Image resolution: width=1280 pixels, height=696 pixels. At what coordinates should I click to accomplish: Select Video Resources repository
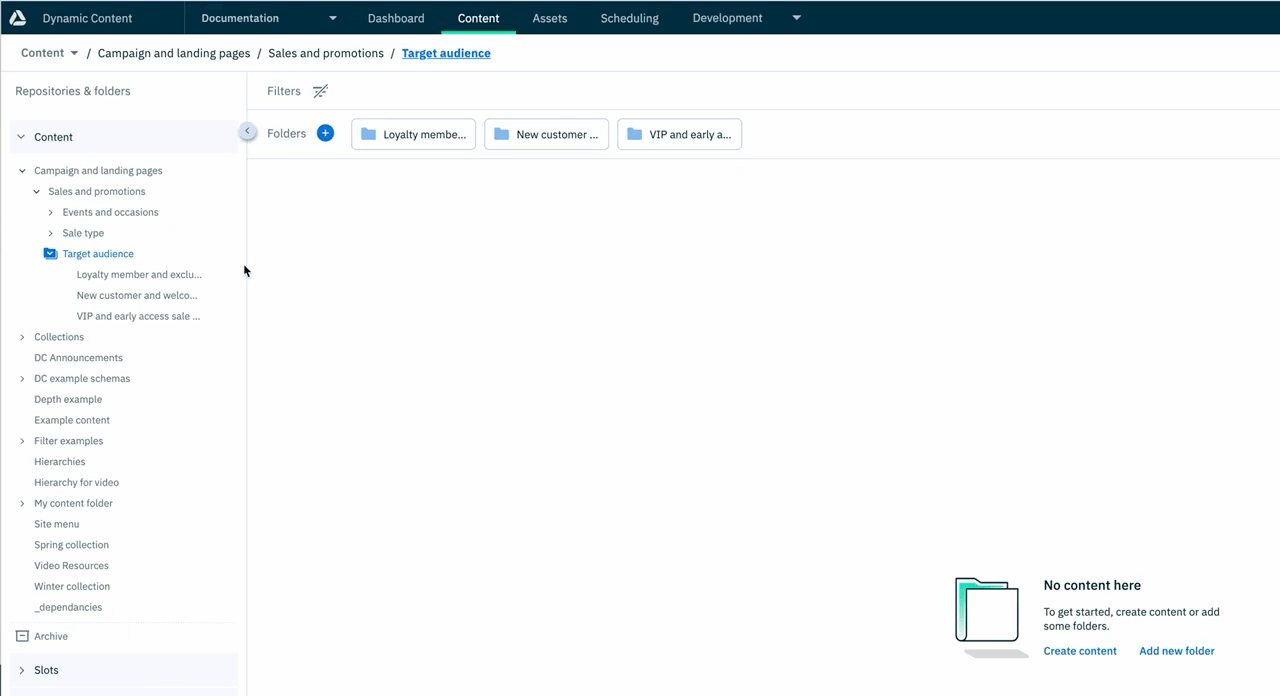coord(72,566)
